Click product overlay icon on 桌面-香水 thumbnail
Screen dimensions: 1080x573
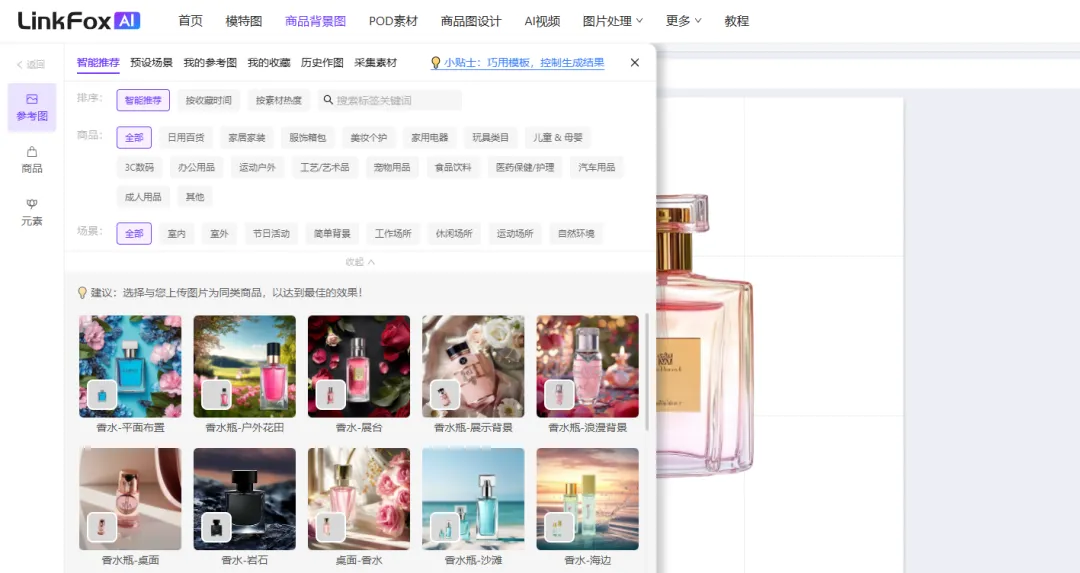pyautogui.click(x=331, y=528)
